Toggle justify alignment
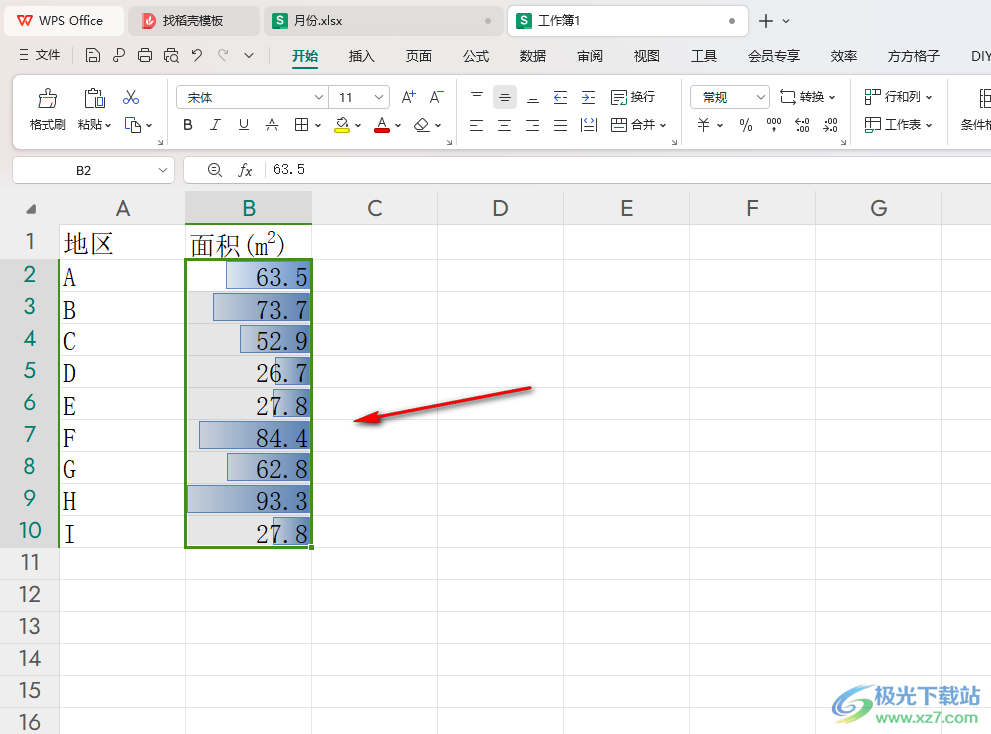 click(x=561, y=125)
